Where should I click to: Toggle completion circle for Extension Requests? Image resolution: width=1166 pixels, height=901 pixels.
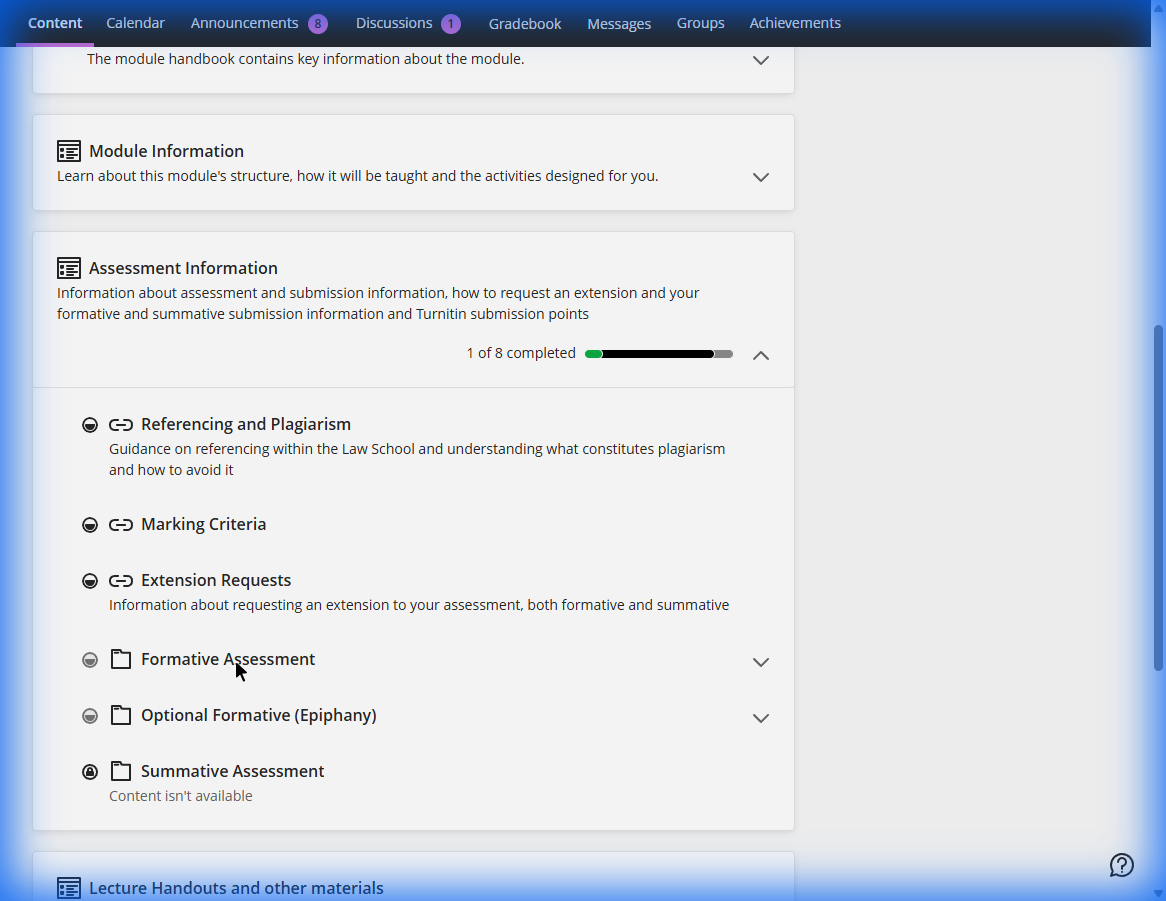coord(90,580)
